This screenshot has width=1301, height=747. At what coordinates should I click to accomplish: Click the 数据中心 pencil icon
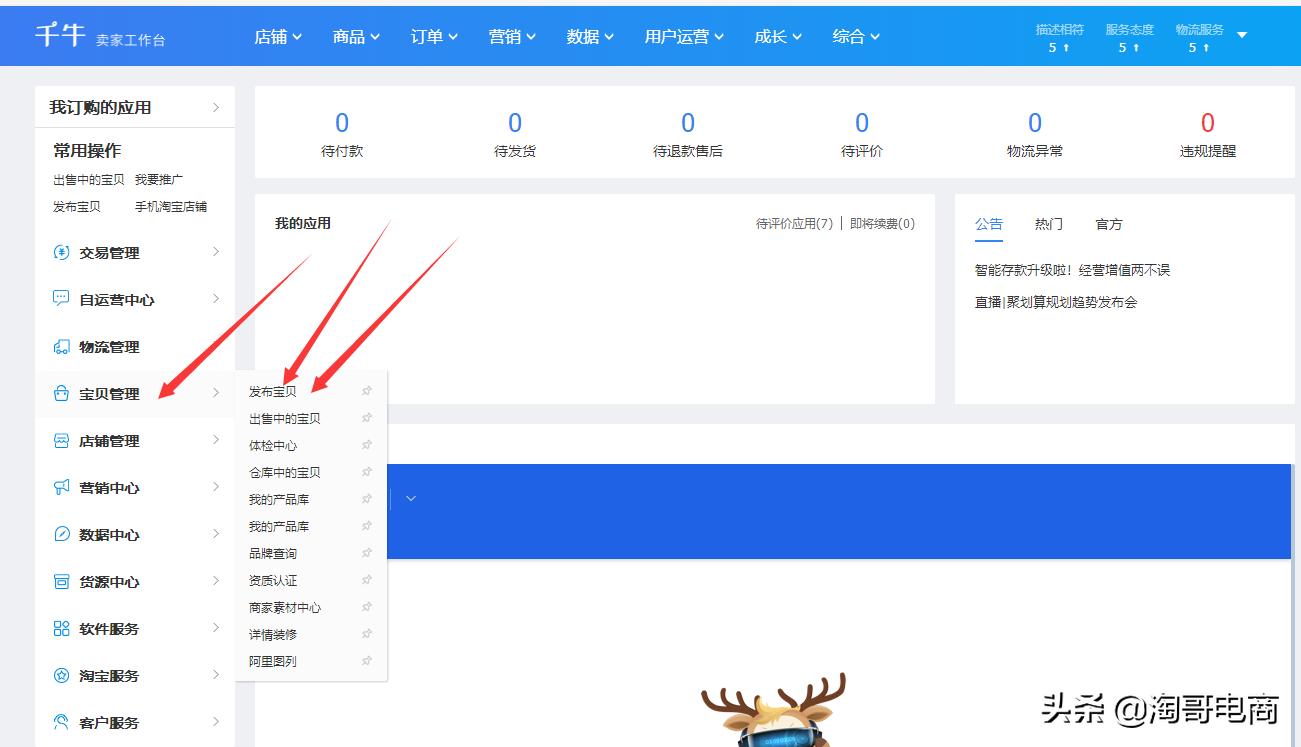click(x=61, y=535)
